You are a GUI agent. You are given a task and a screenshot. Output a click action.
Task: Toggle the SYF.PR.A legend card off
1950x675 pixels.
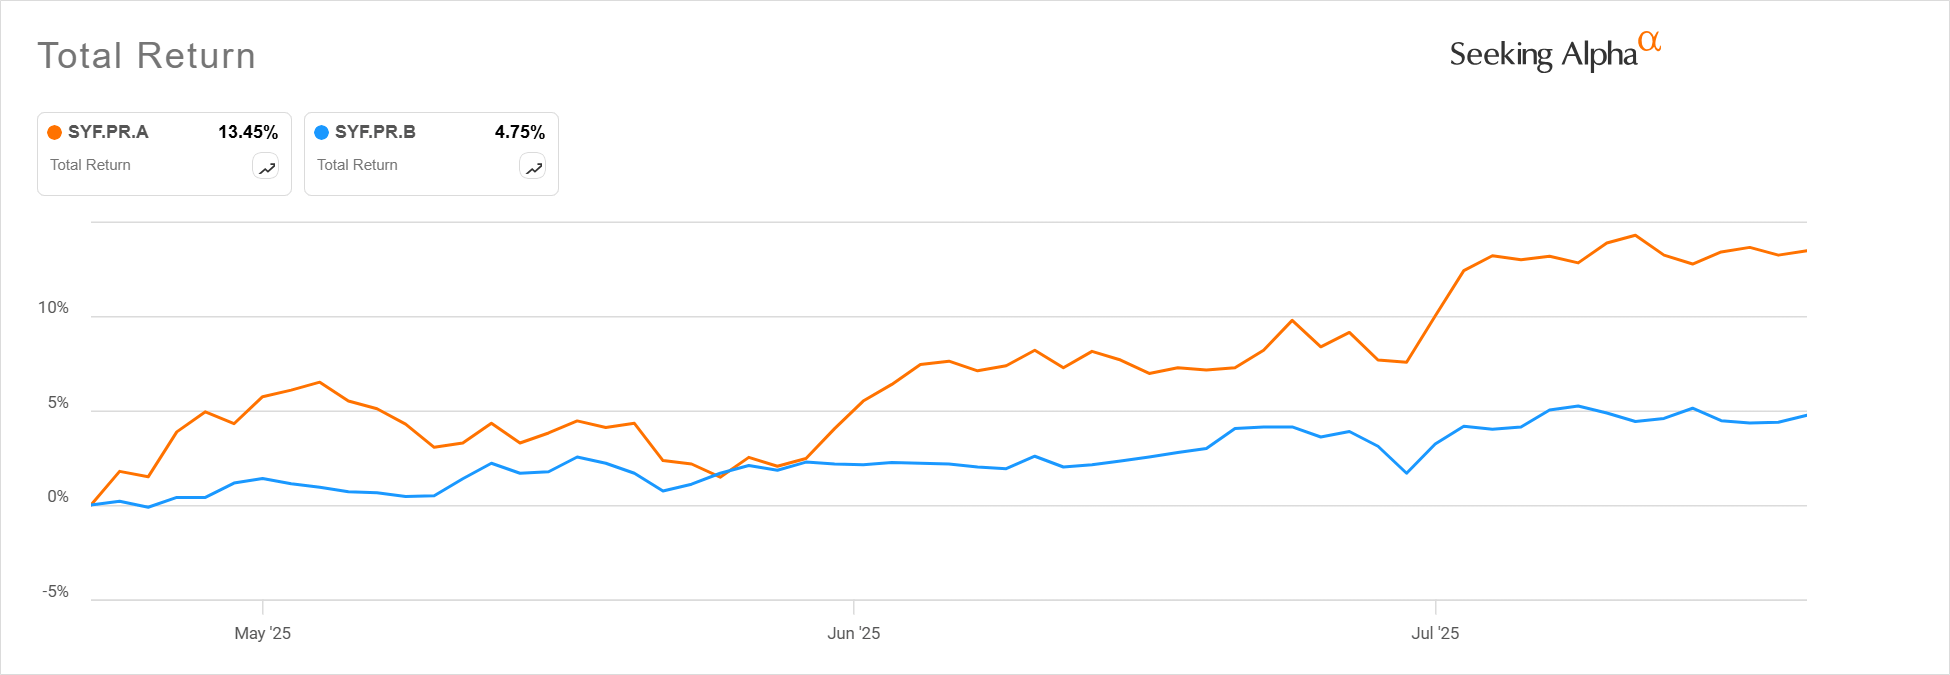click(x=163, y=153)
